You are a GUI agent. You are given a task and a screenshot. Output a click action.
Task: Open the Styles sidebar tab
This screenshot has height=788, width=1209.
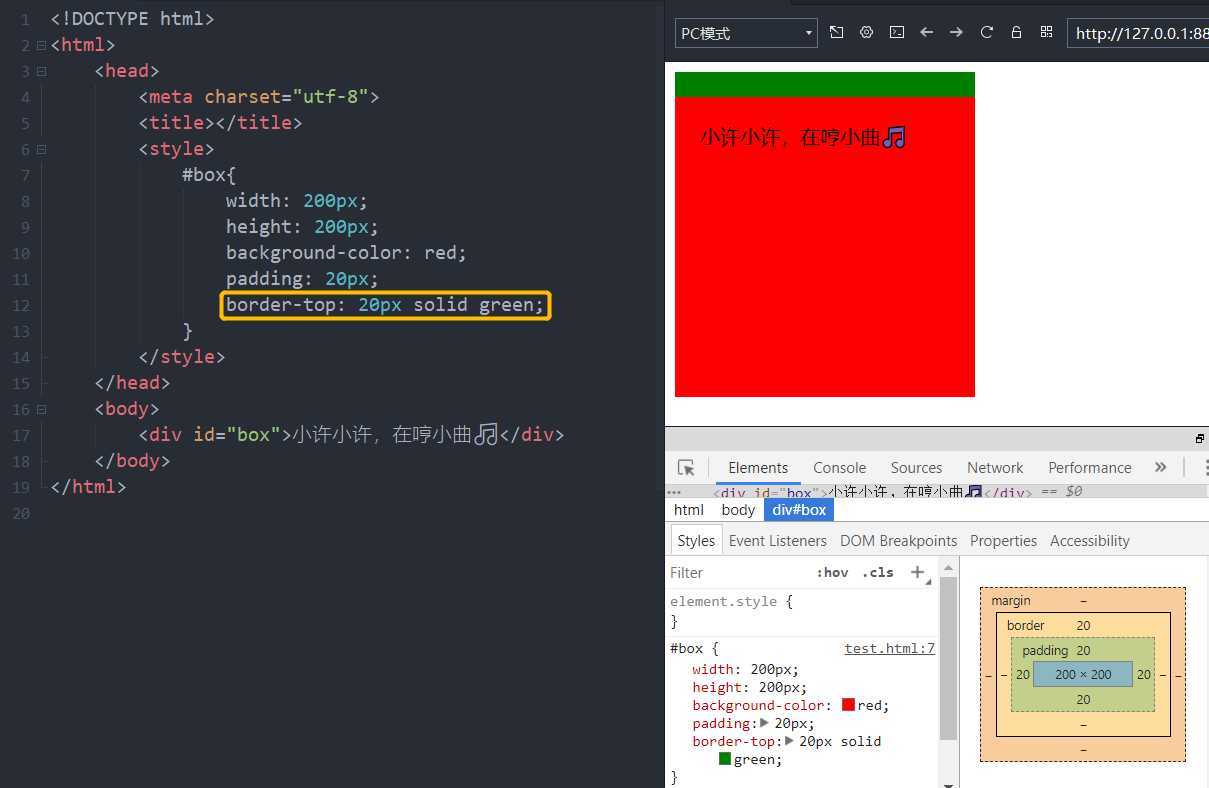click(x=696, y=540)
